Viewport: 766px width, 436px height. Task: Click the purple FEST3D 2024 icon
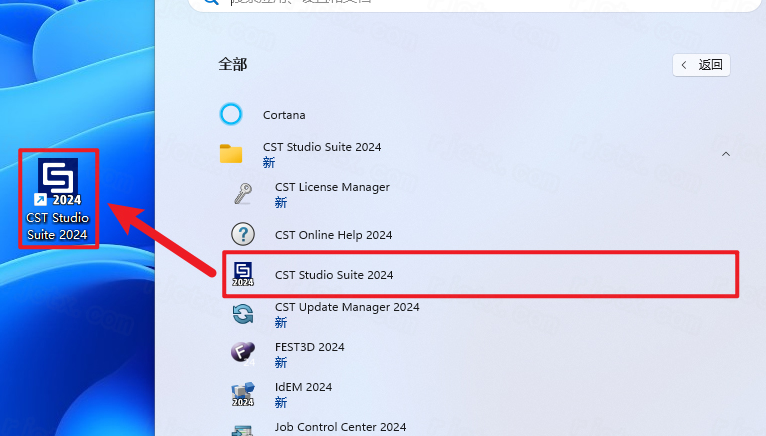click(242, 353)
